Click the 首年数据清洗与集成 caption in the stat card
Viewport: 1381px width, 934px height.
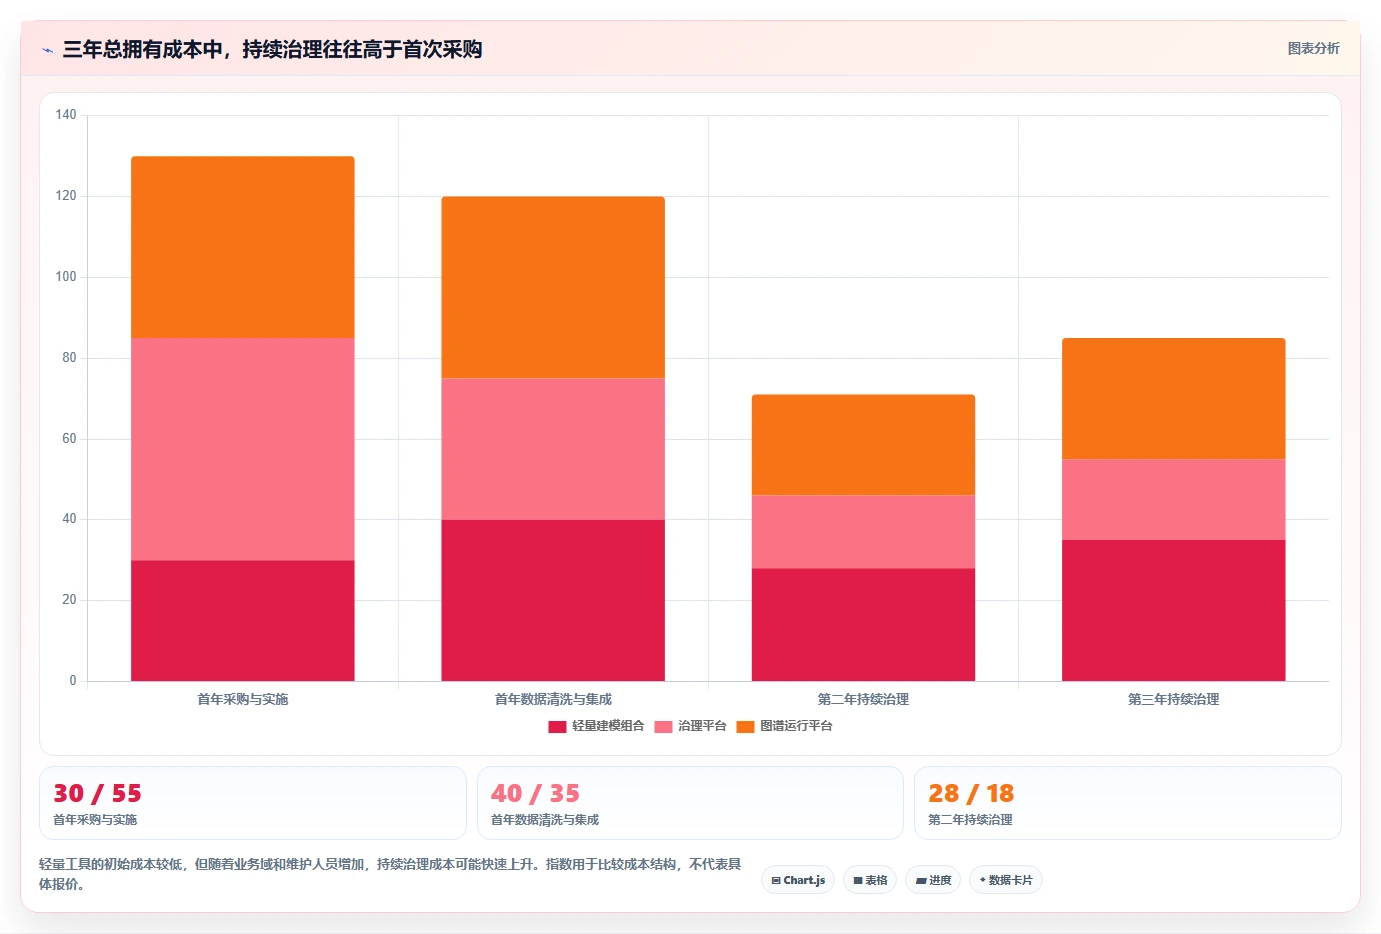[545, 820]
